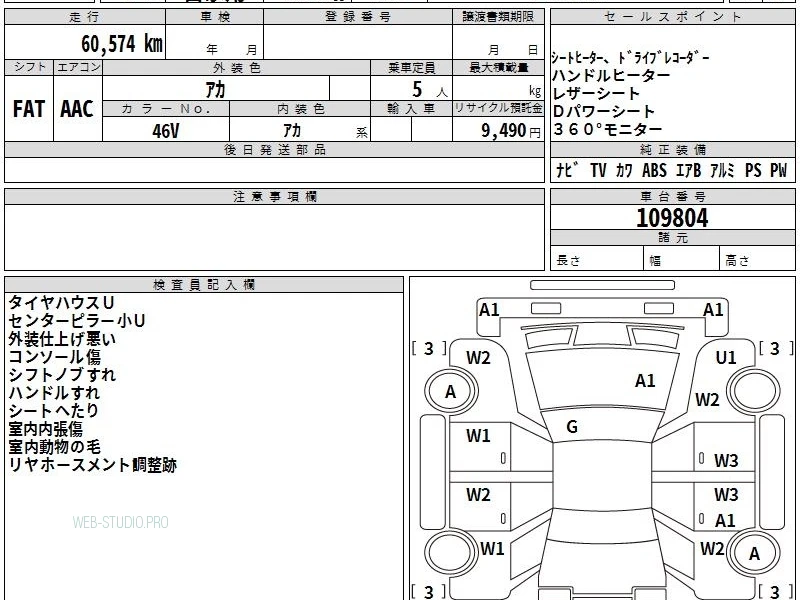Viewport: 800px width, 600px height.
Task: Select the ハンドルヒーター sales point
Action: point(611,76)
